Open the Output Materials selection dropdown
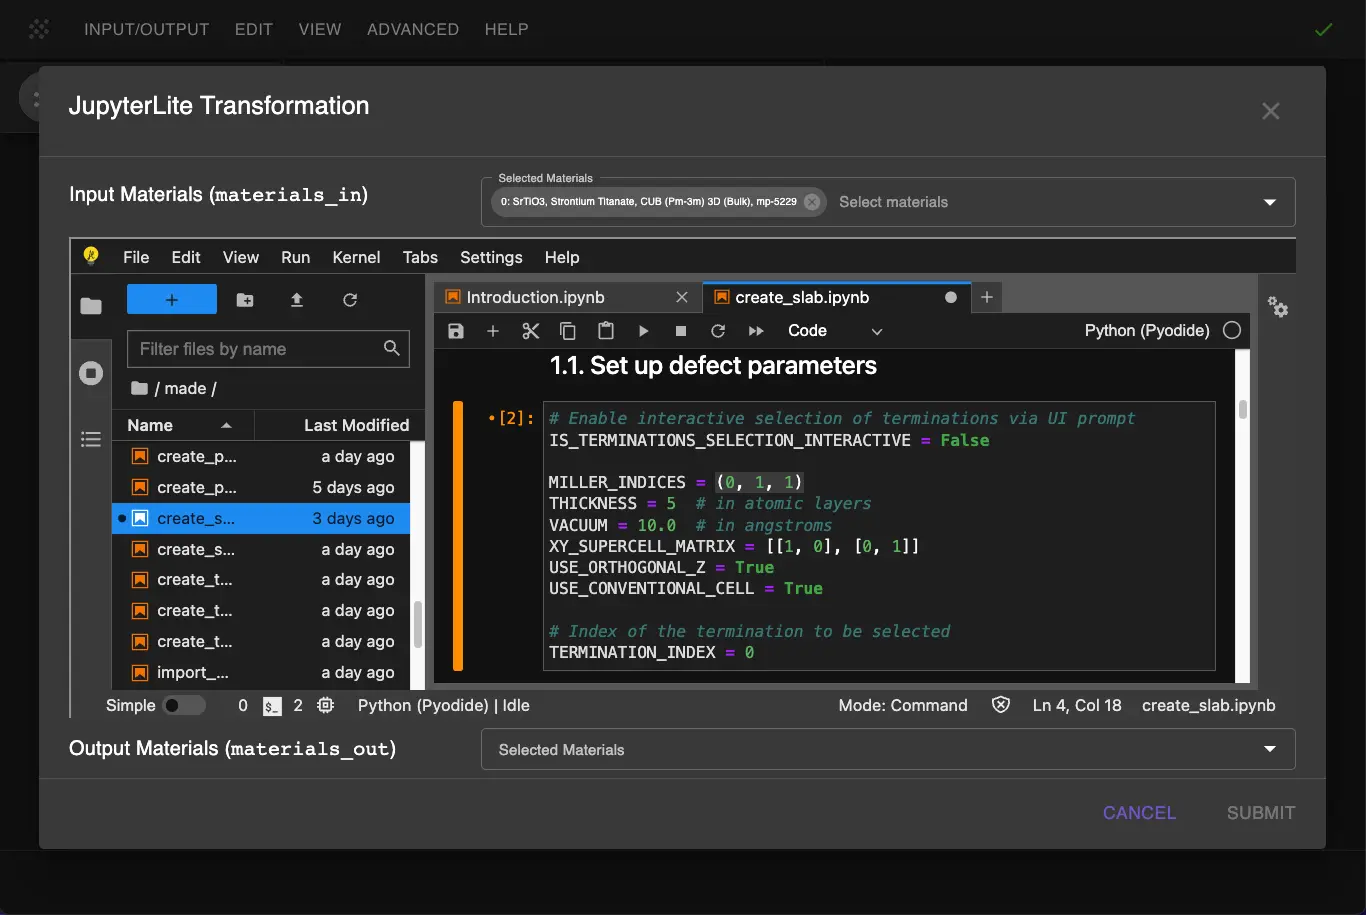 [1268, 749]
